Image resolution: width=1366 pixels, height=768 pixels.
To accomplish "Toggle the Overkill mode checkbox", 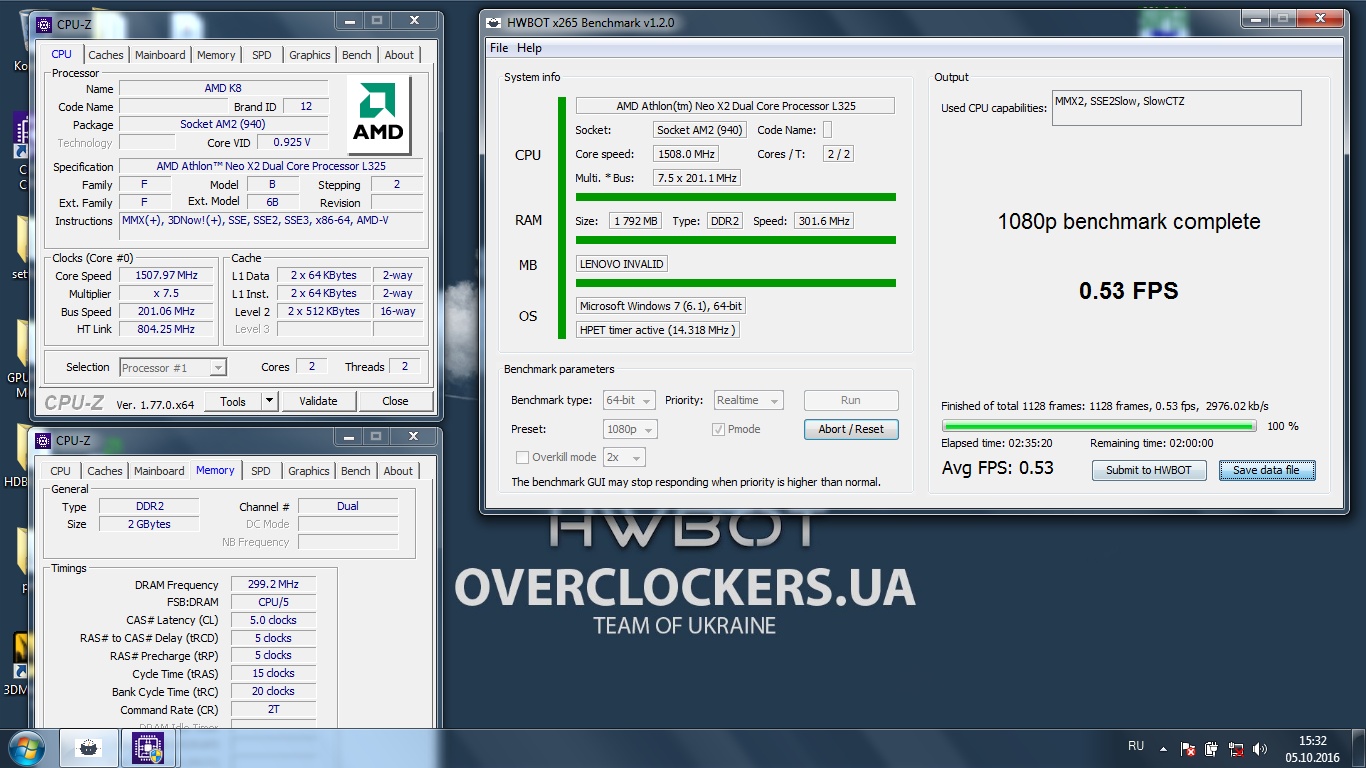I will pos(522,457).
